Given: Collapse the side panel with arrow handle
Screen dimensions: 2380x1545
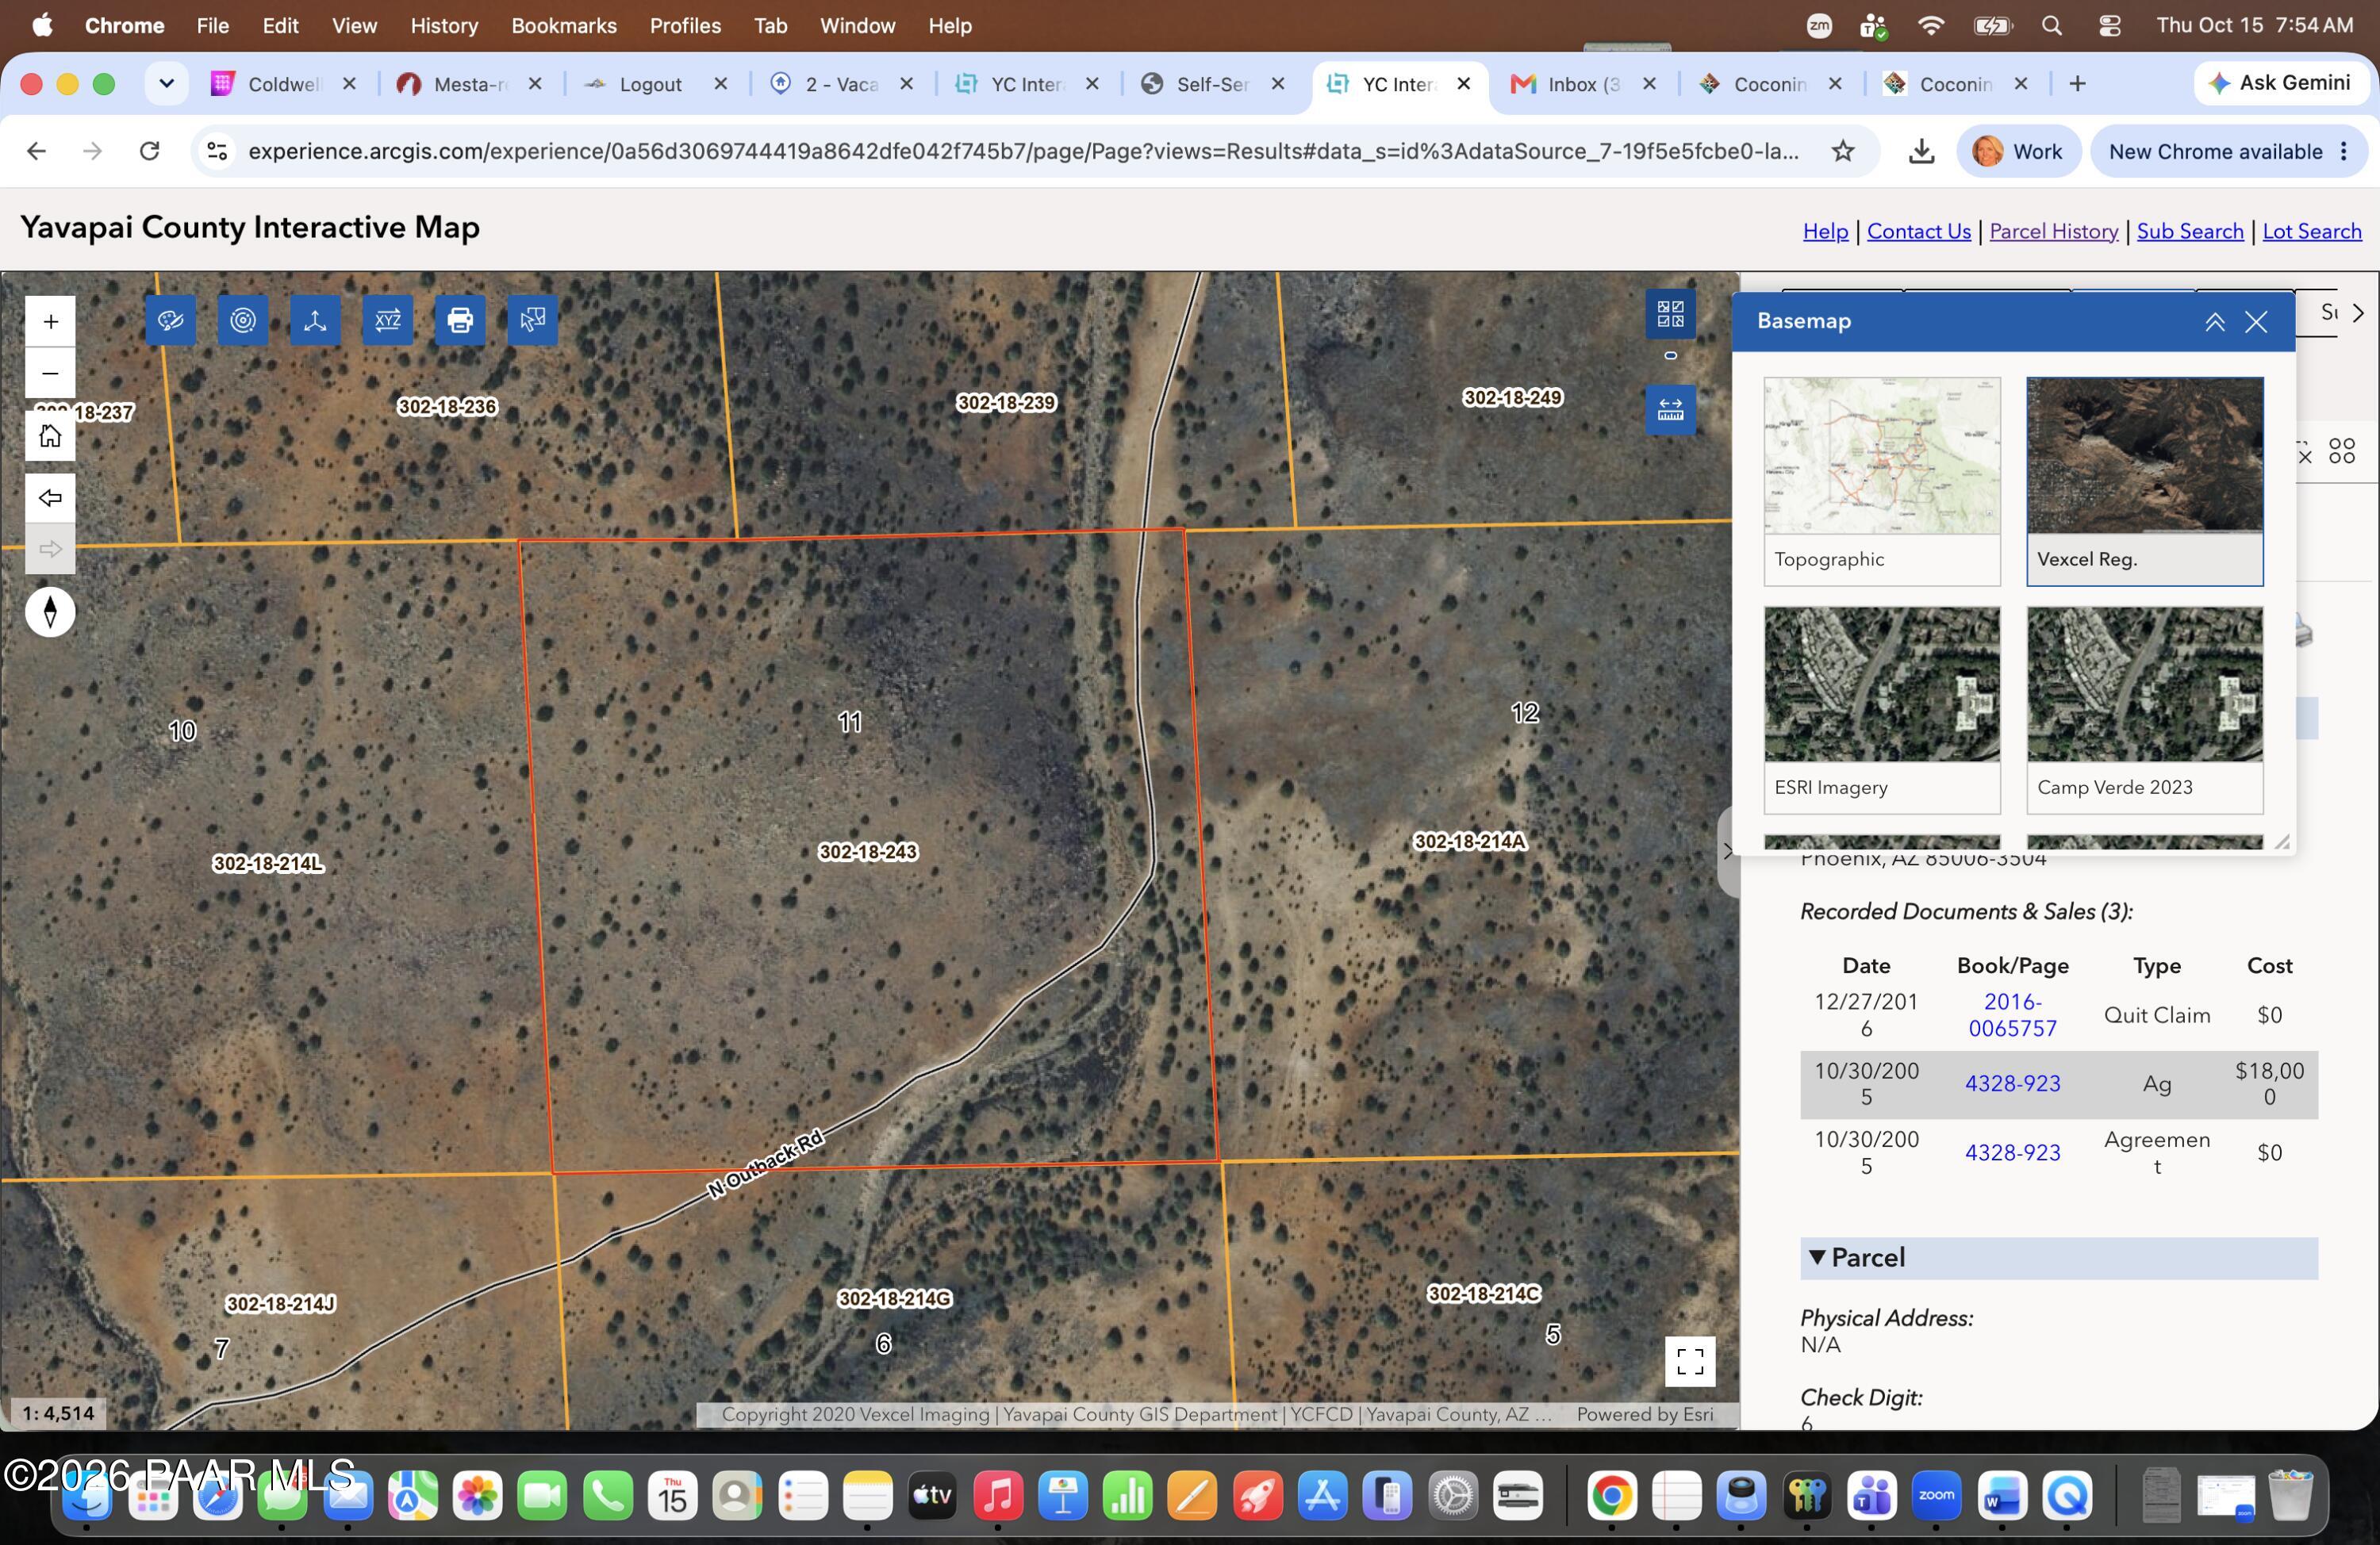Looking at the screenshot, I should 1728,852.
